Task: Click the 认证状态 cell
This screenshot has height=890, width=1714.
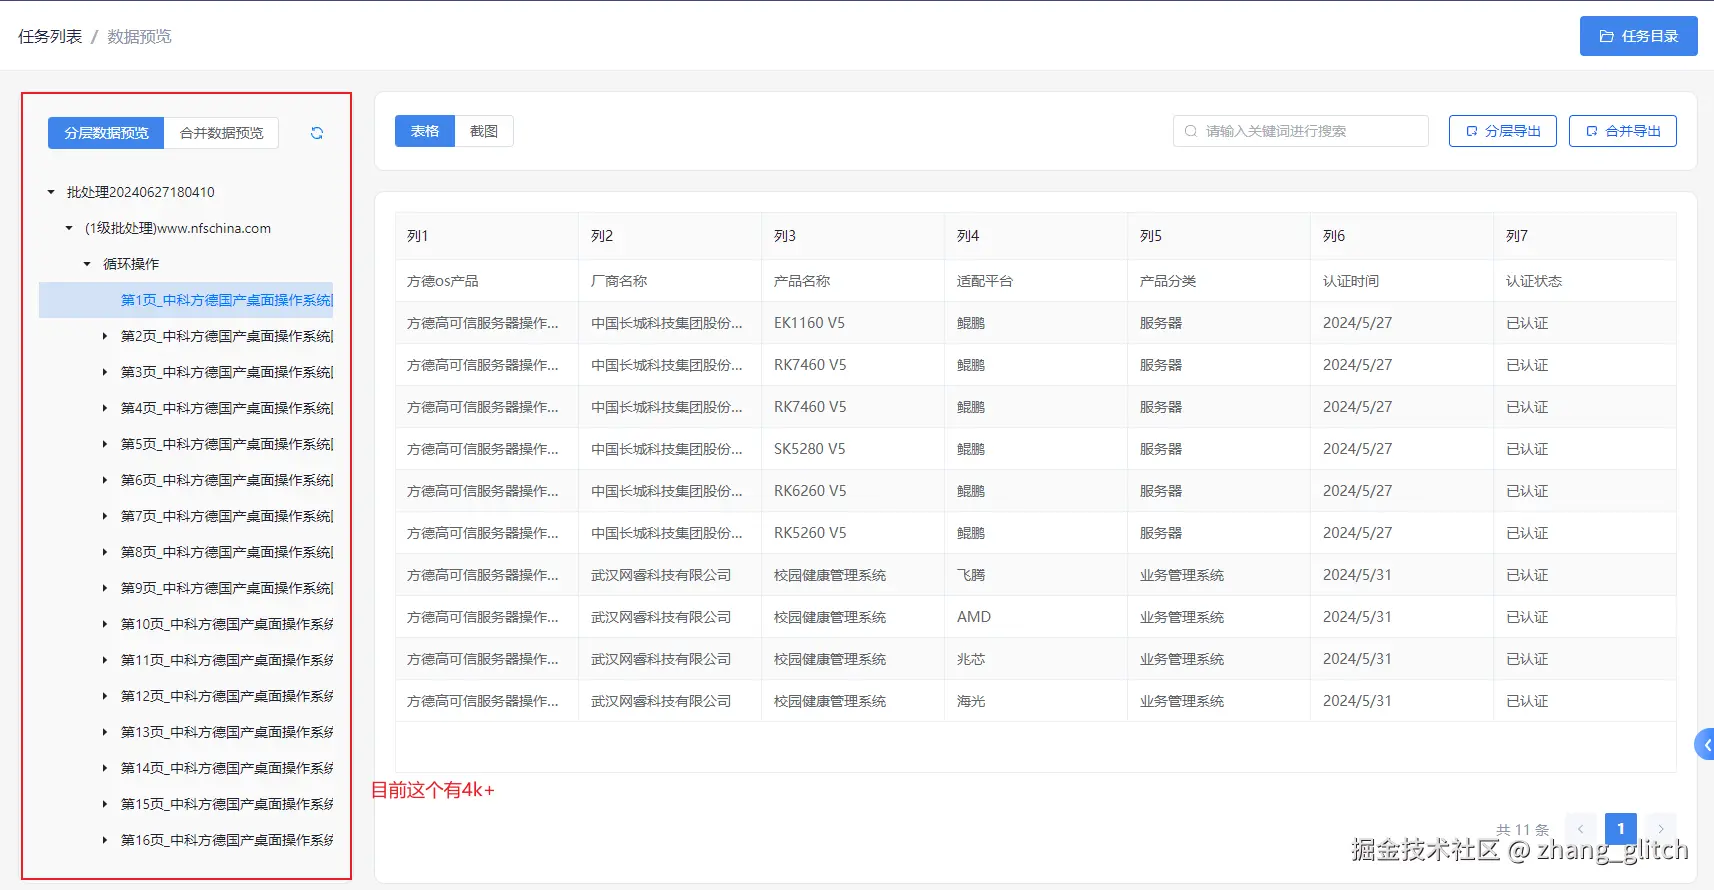Action: pyautogui.click(x=1585, y=281)
